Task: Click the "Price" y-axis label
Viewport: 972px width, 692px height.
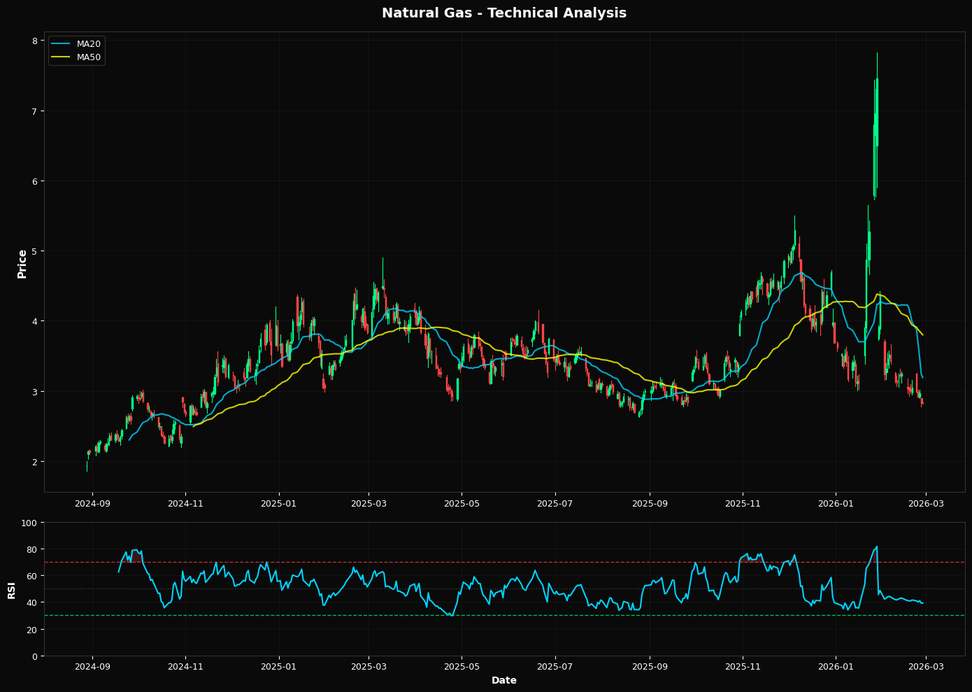Action: tap(22, 263)
